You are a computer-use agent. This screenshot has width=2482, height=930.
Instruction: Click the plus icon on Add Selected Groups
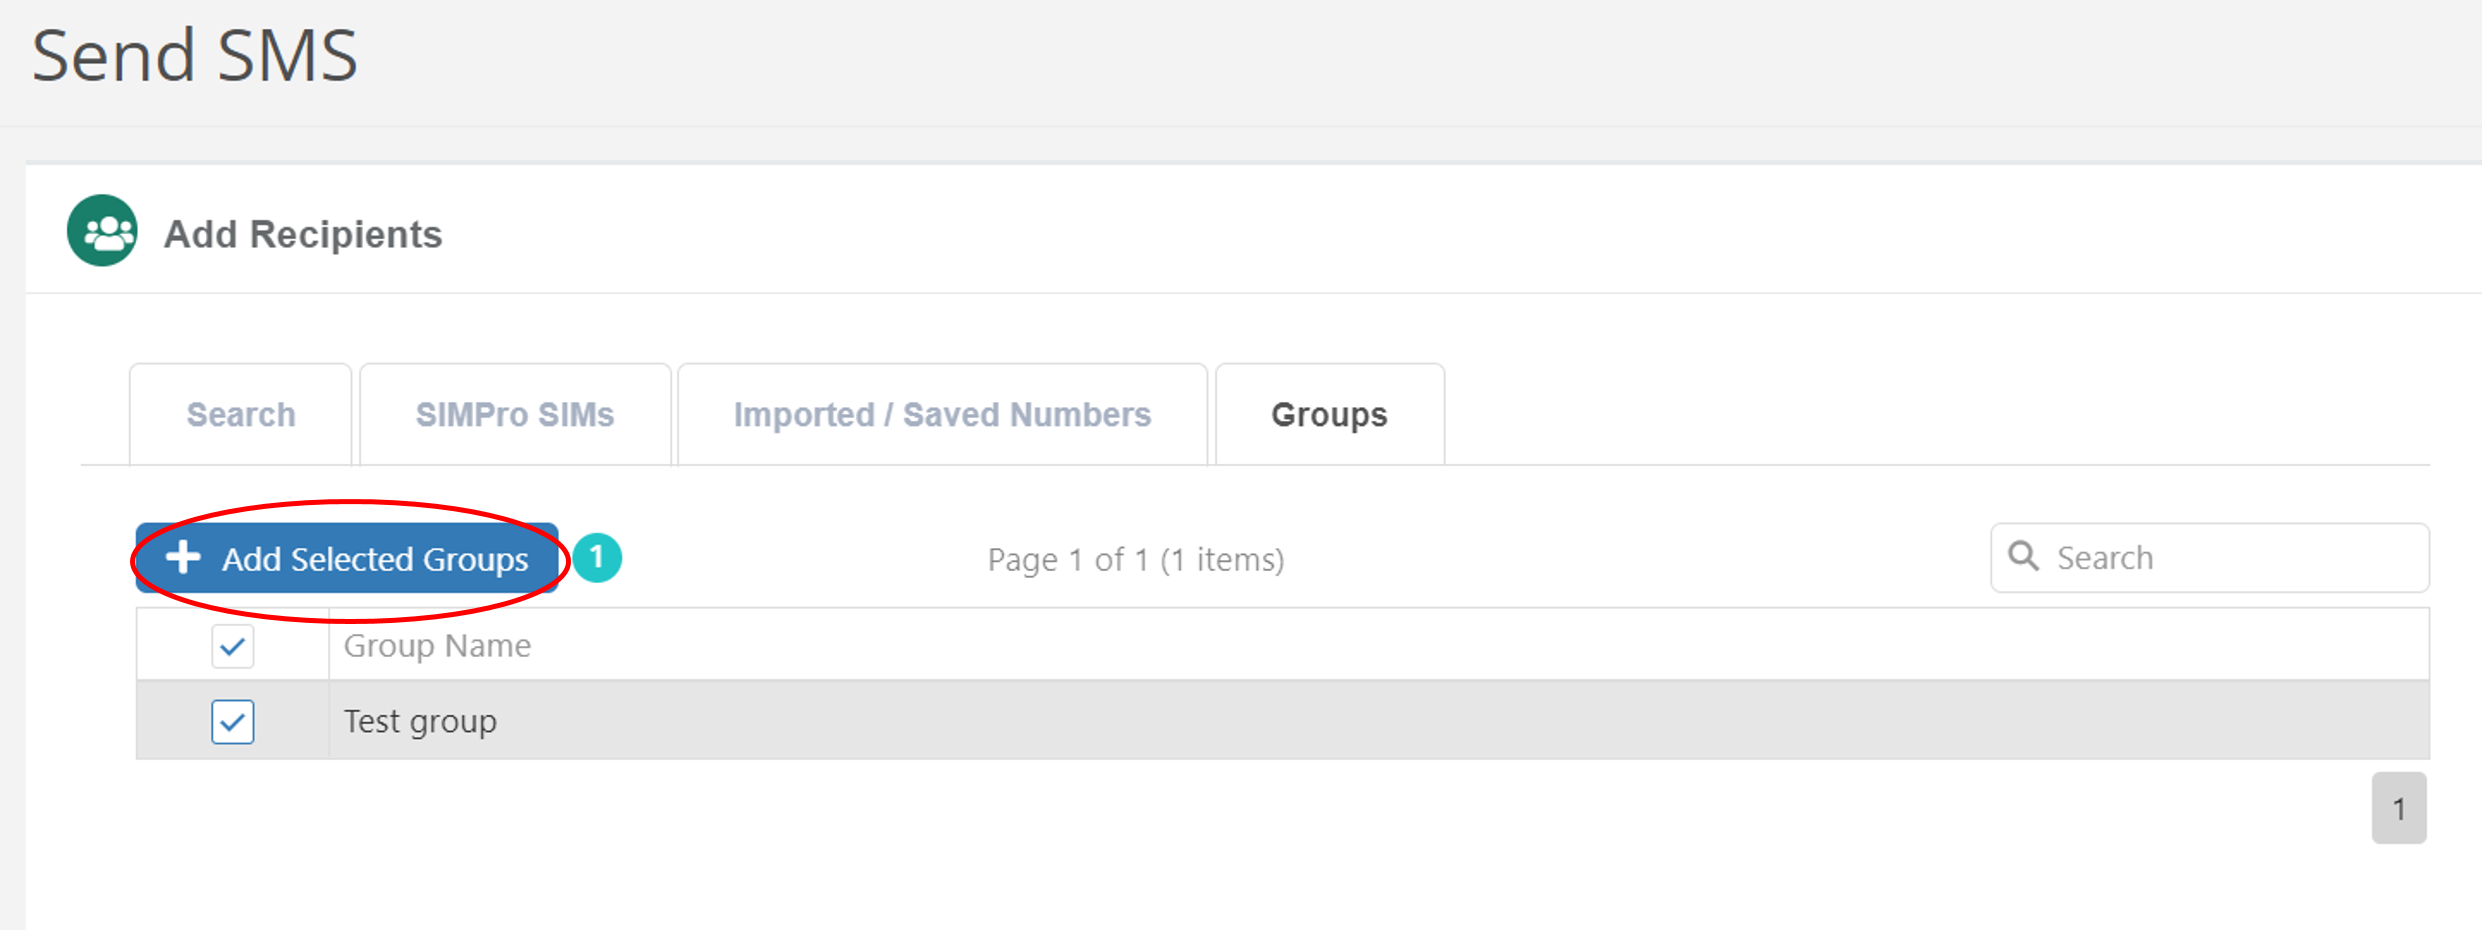pos(183,557)
